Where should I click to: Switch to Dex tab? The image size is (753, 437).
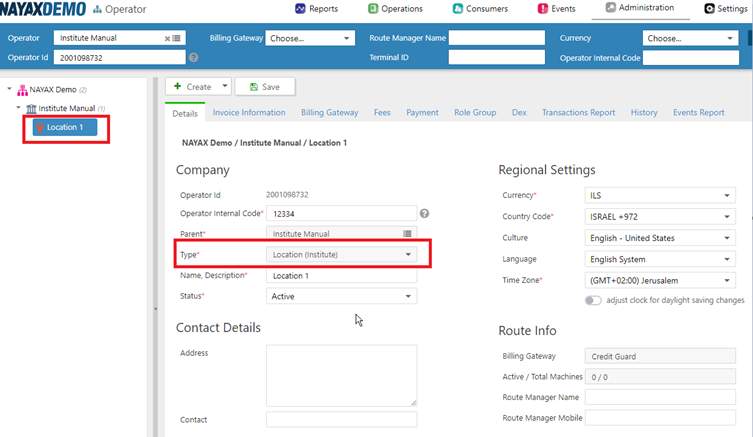pyautogui.click(x=519, y=112)
